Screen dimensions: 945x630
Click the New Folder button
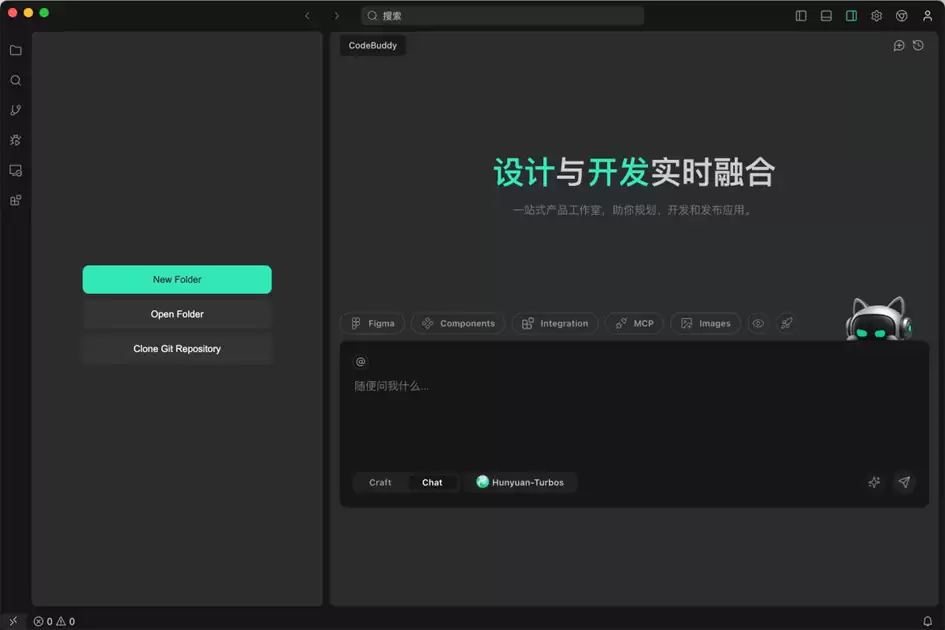point(177,279)
